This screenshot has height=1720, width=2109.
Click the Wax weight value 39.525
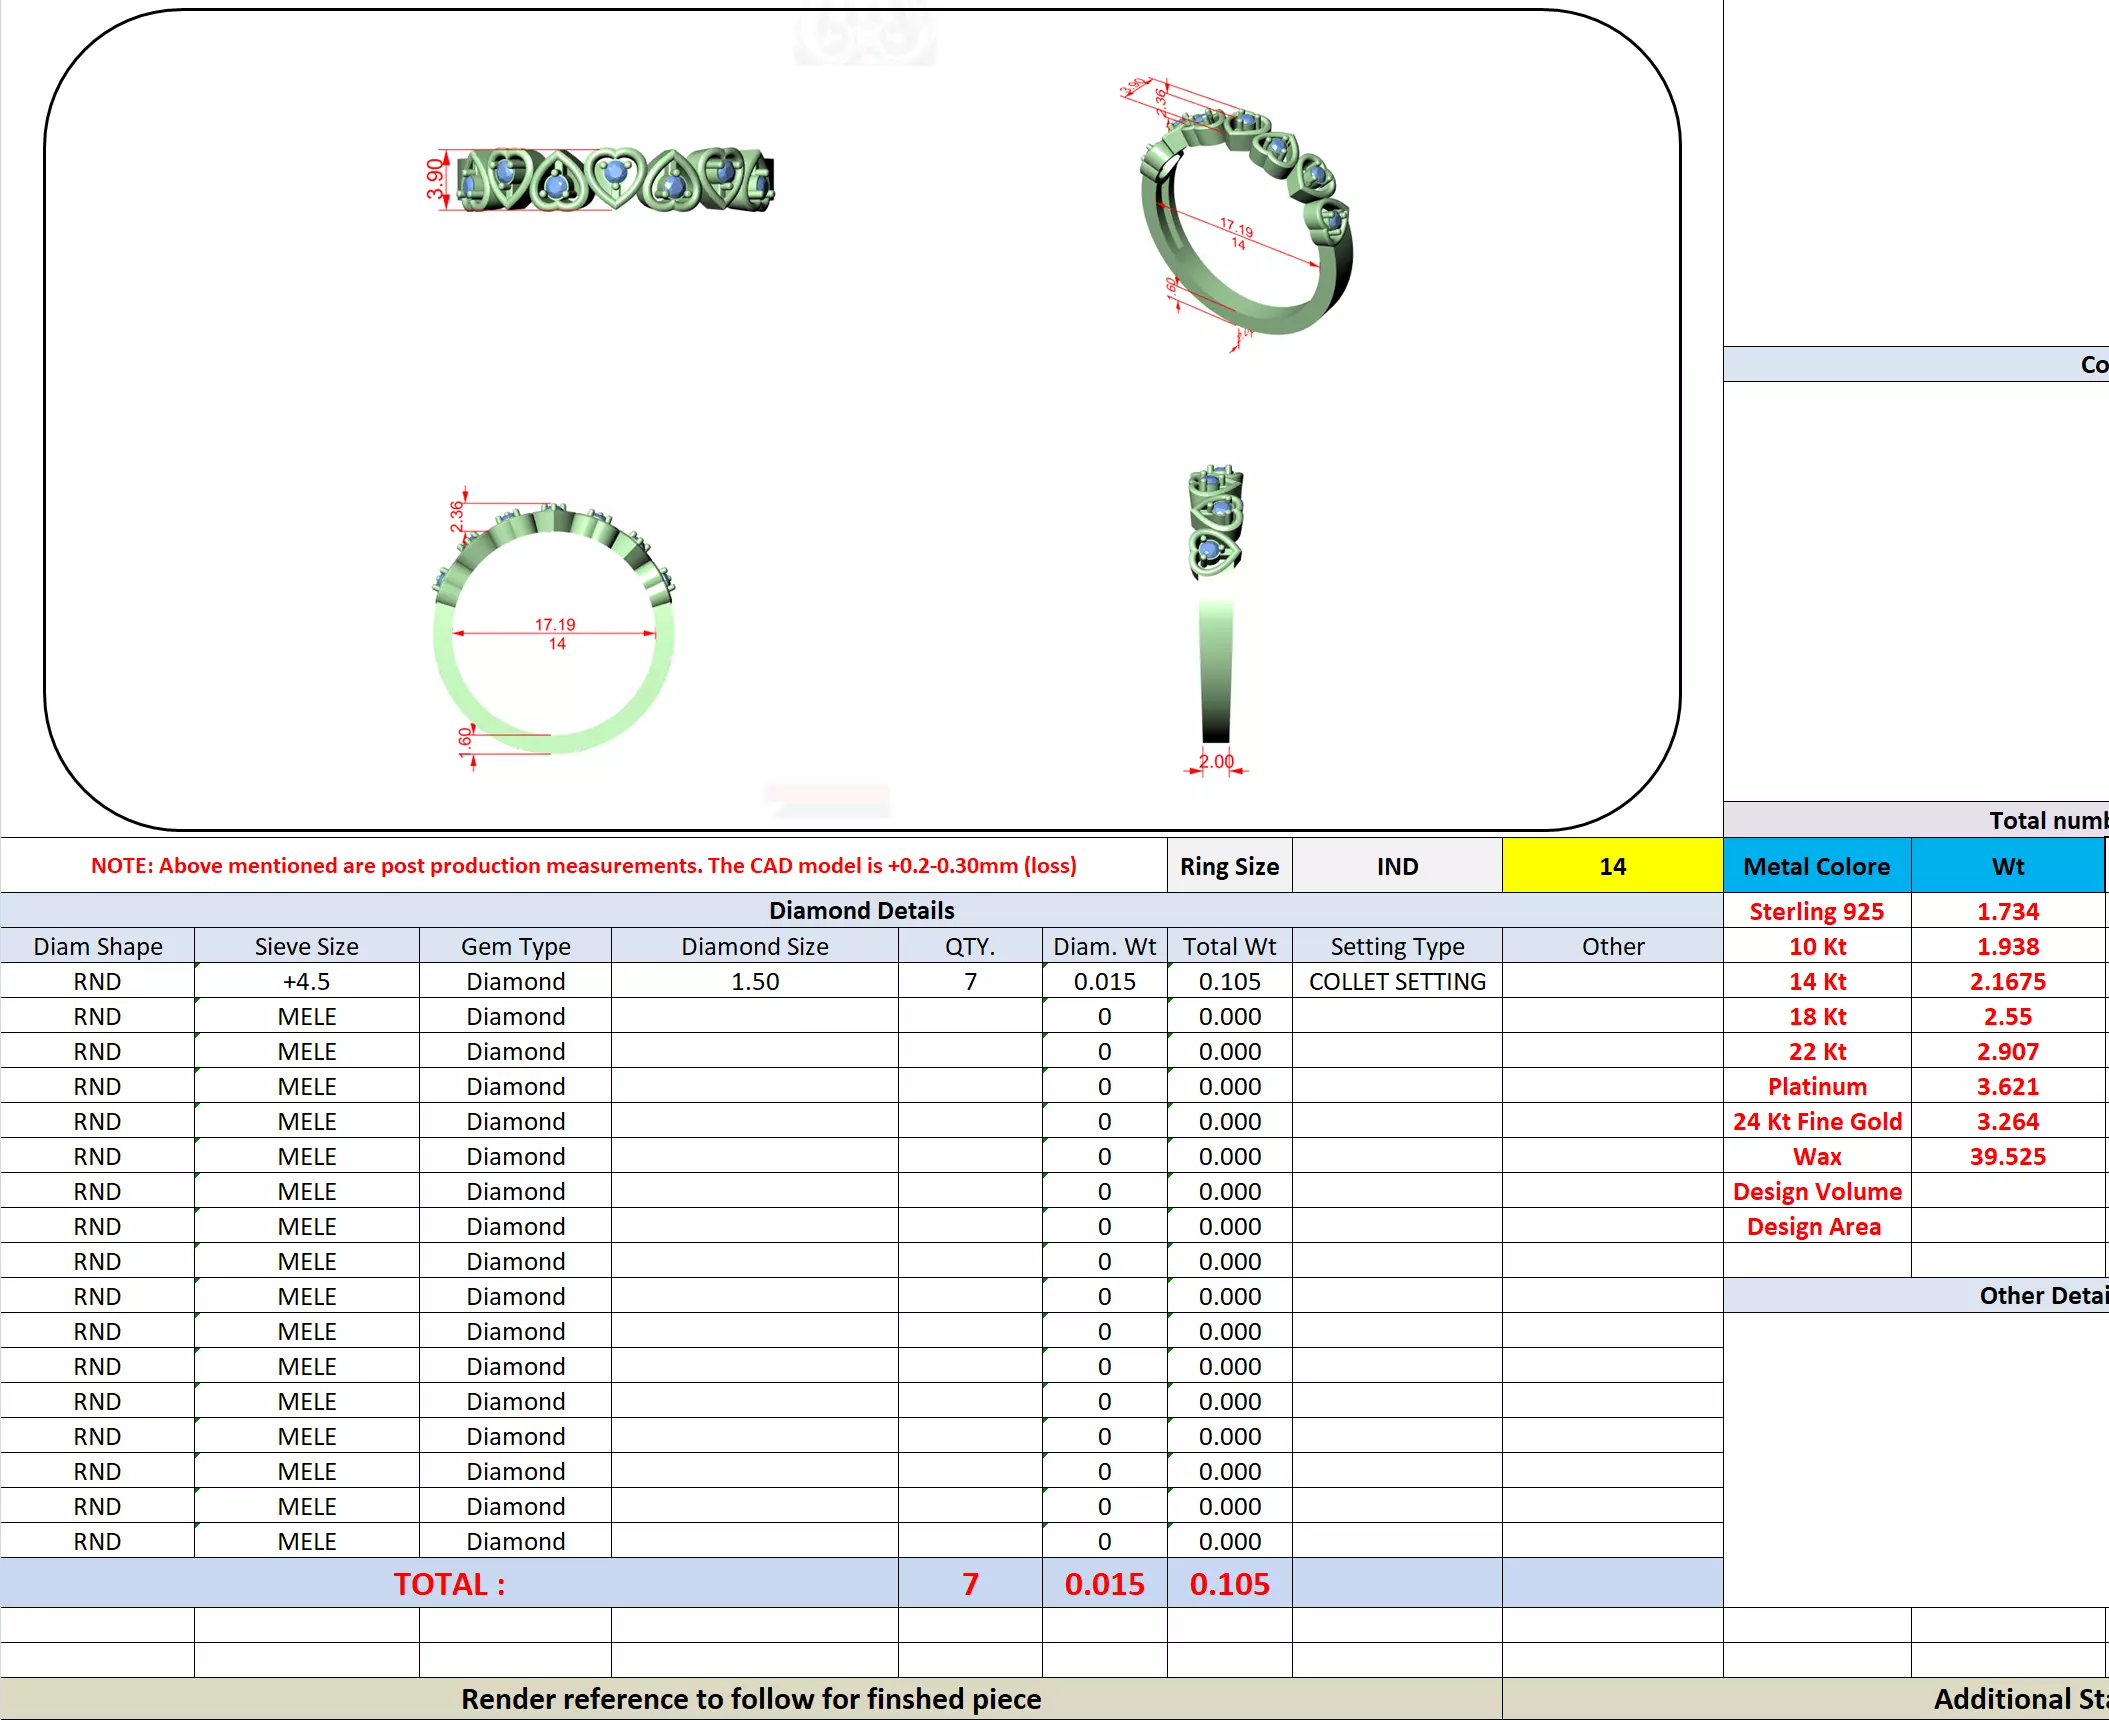tap(2007, 1156)
